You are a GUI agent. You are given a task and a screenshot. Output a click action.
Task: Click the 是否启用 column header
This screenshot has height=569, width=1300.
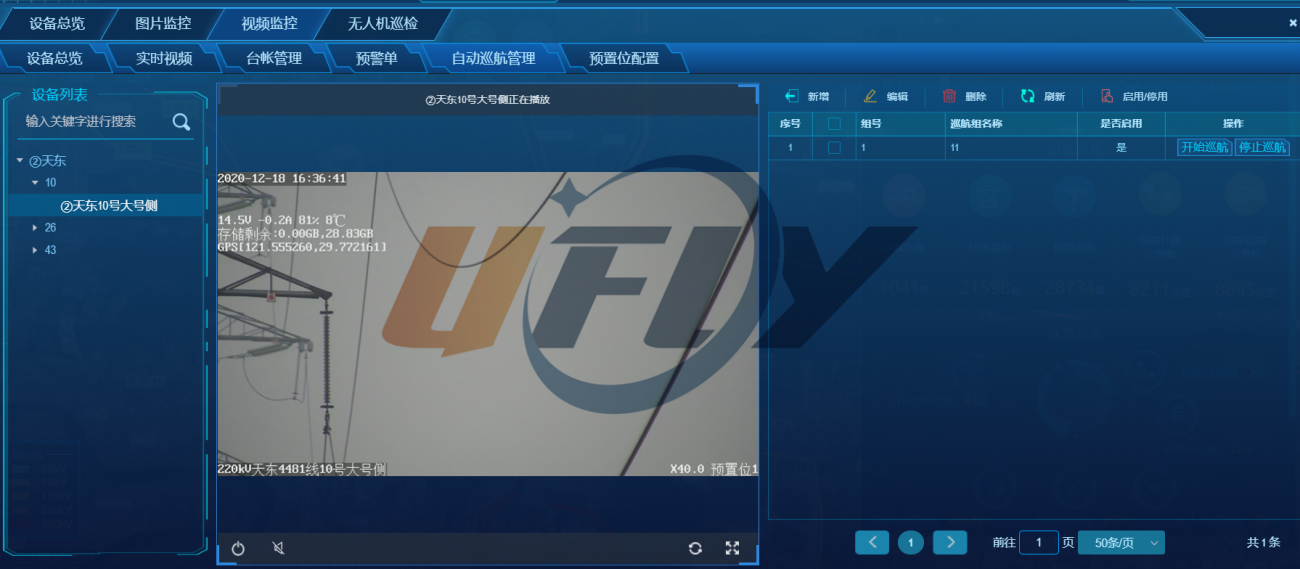[x=1121, y=124]
